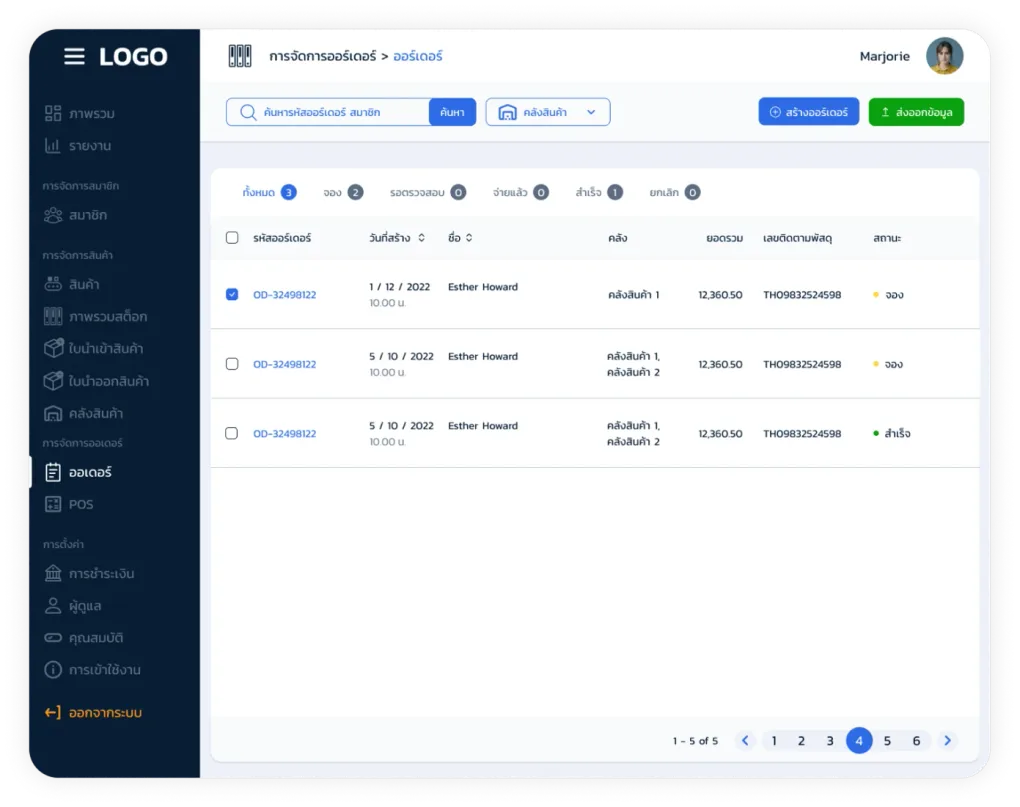Click the blue ค้นหา search button
This screenshot has width=1020, height=807.
(x=452, y=112)
